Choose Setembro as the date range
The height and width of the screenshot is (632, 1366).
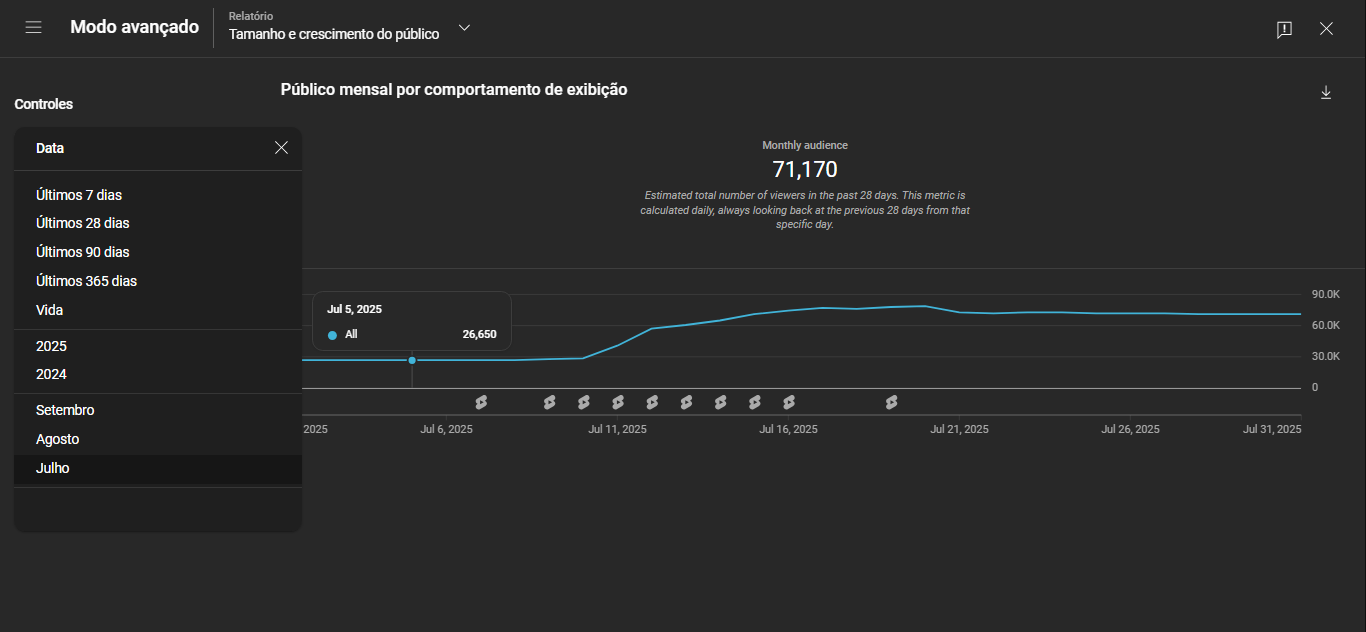(65, 410)
